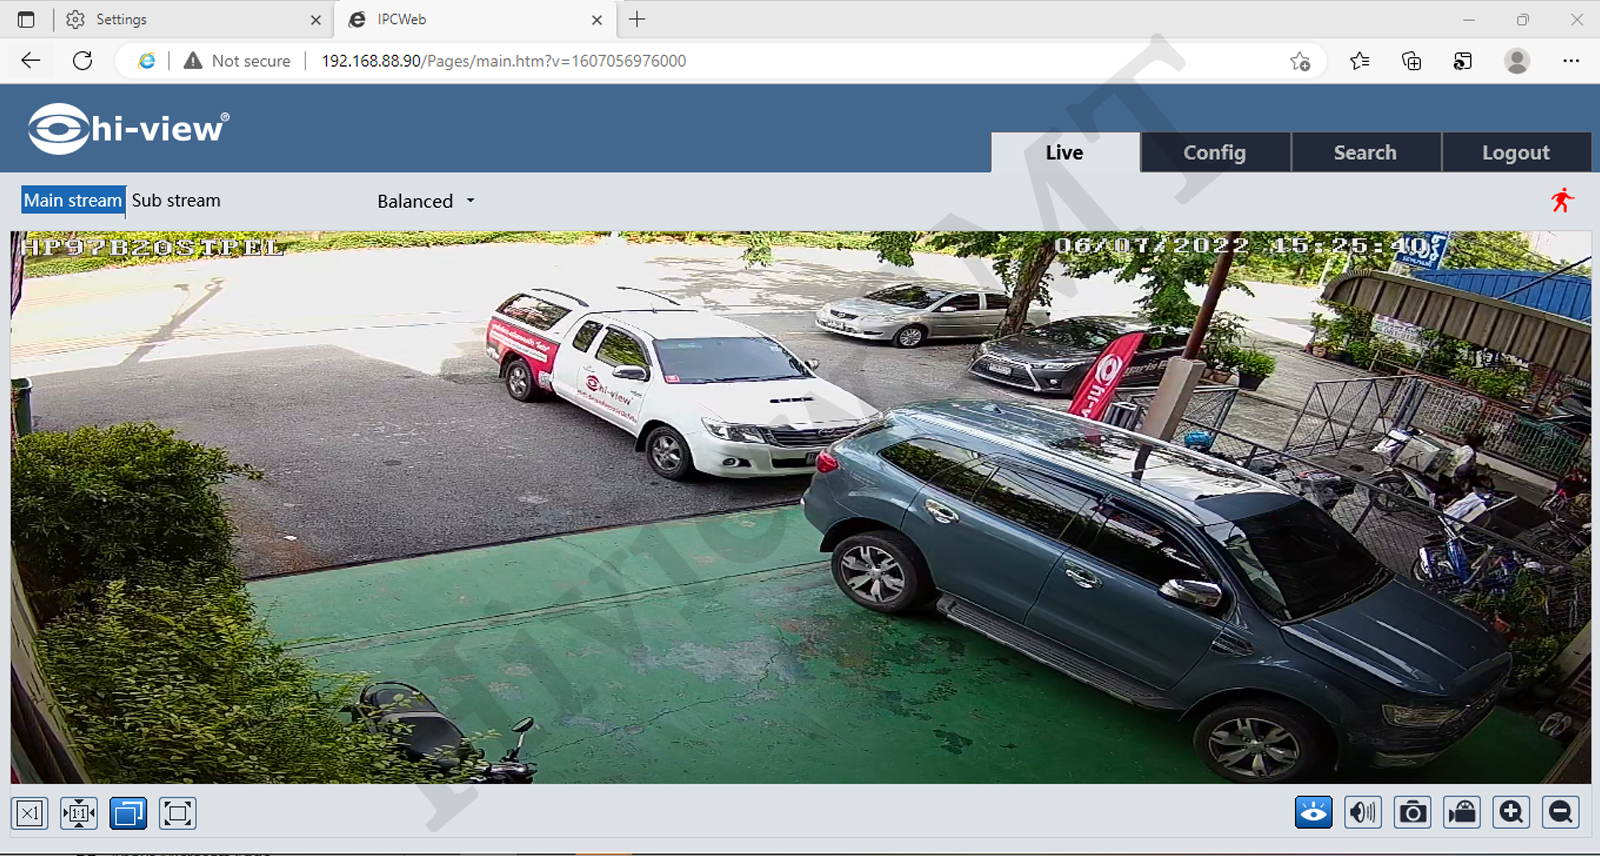Screen dimensions: 1600x856
Task: Click the original size X1 icon
Action: click(x=30, y=813)
